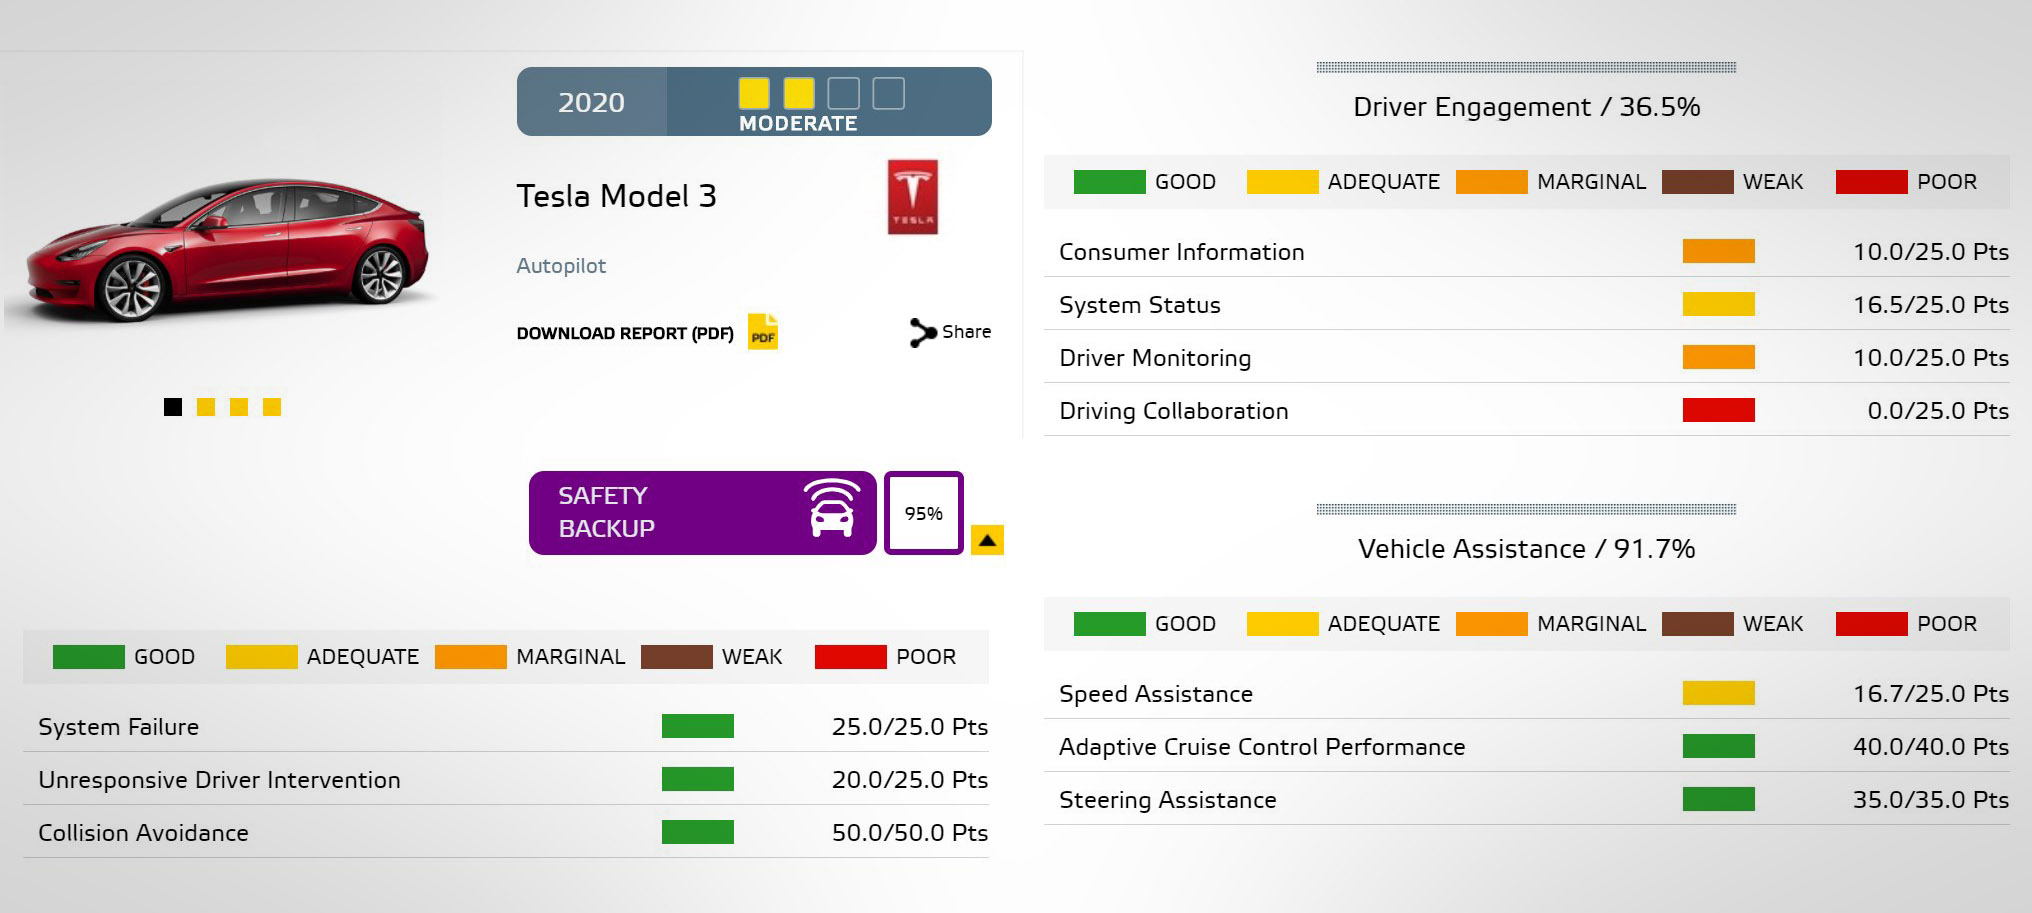Collapse Safety Backup with yellow arrow
The height and width of the screenshot is (913, 2032).
point(987,540)
